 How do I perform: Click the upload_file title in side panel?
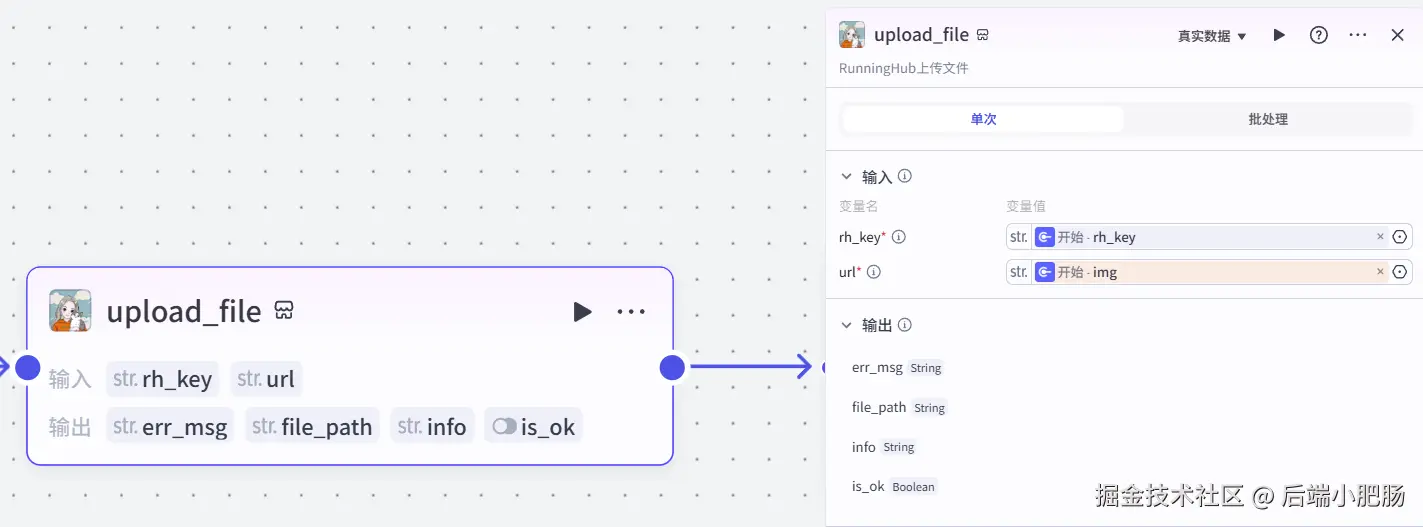coord(921,35)
